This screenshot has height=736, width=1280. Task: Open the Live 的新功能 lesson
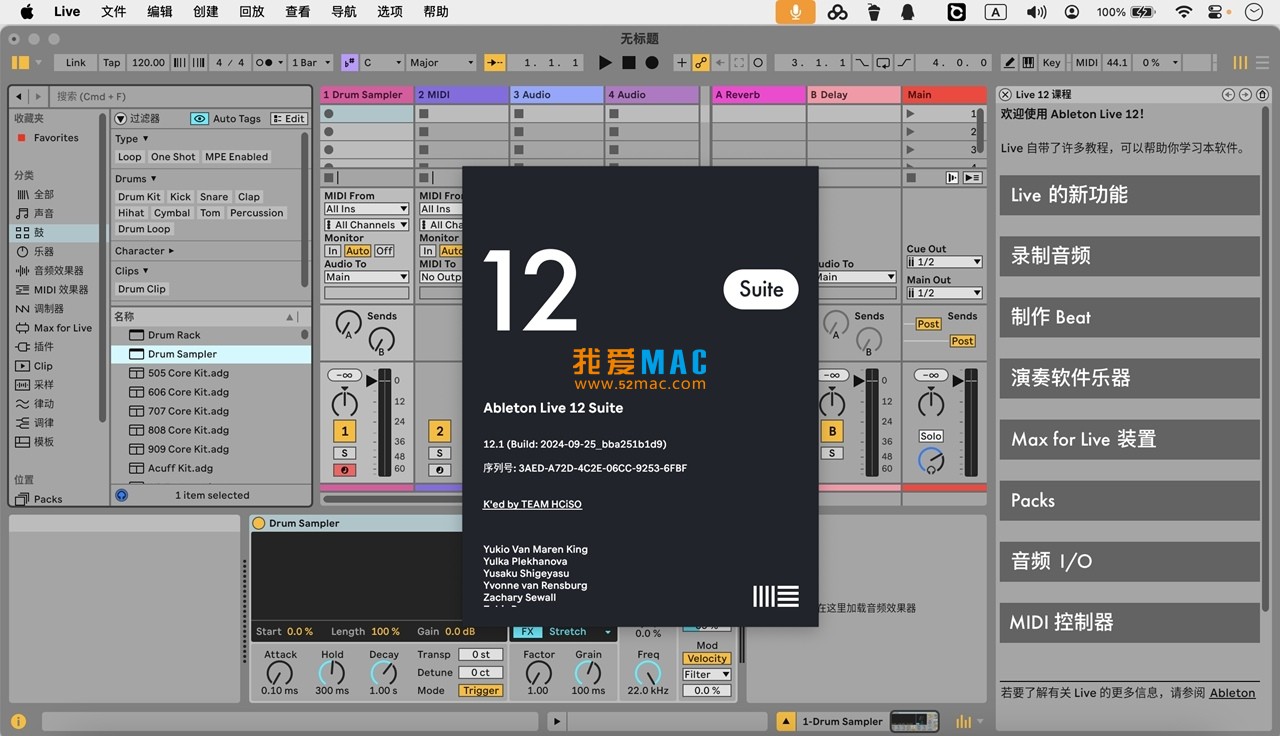coord(1129,195)
